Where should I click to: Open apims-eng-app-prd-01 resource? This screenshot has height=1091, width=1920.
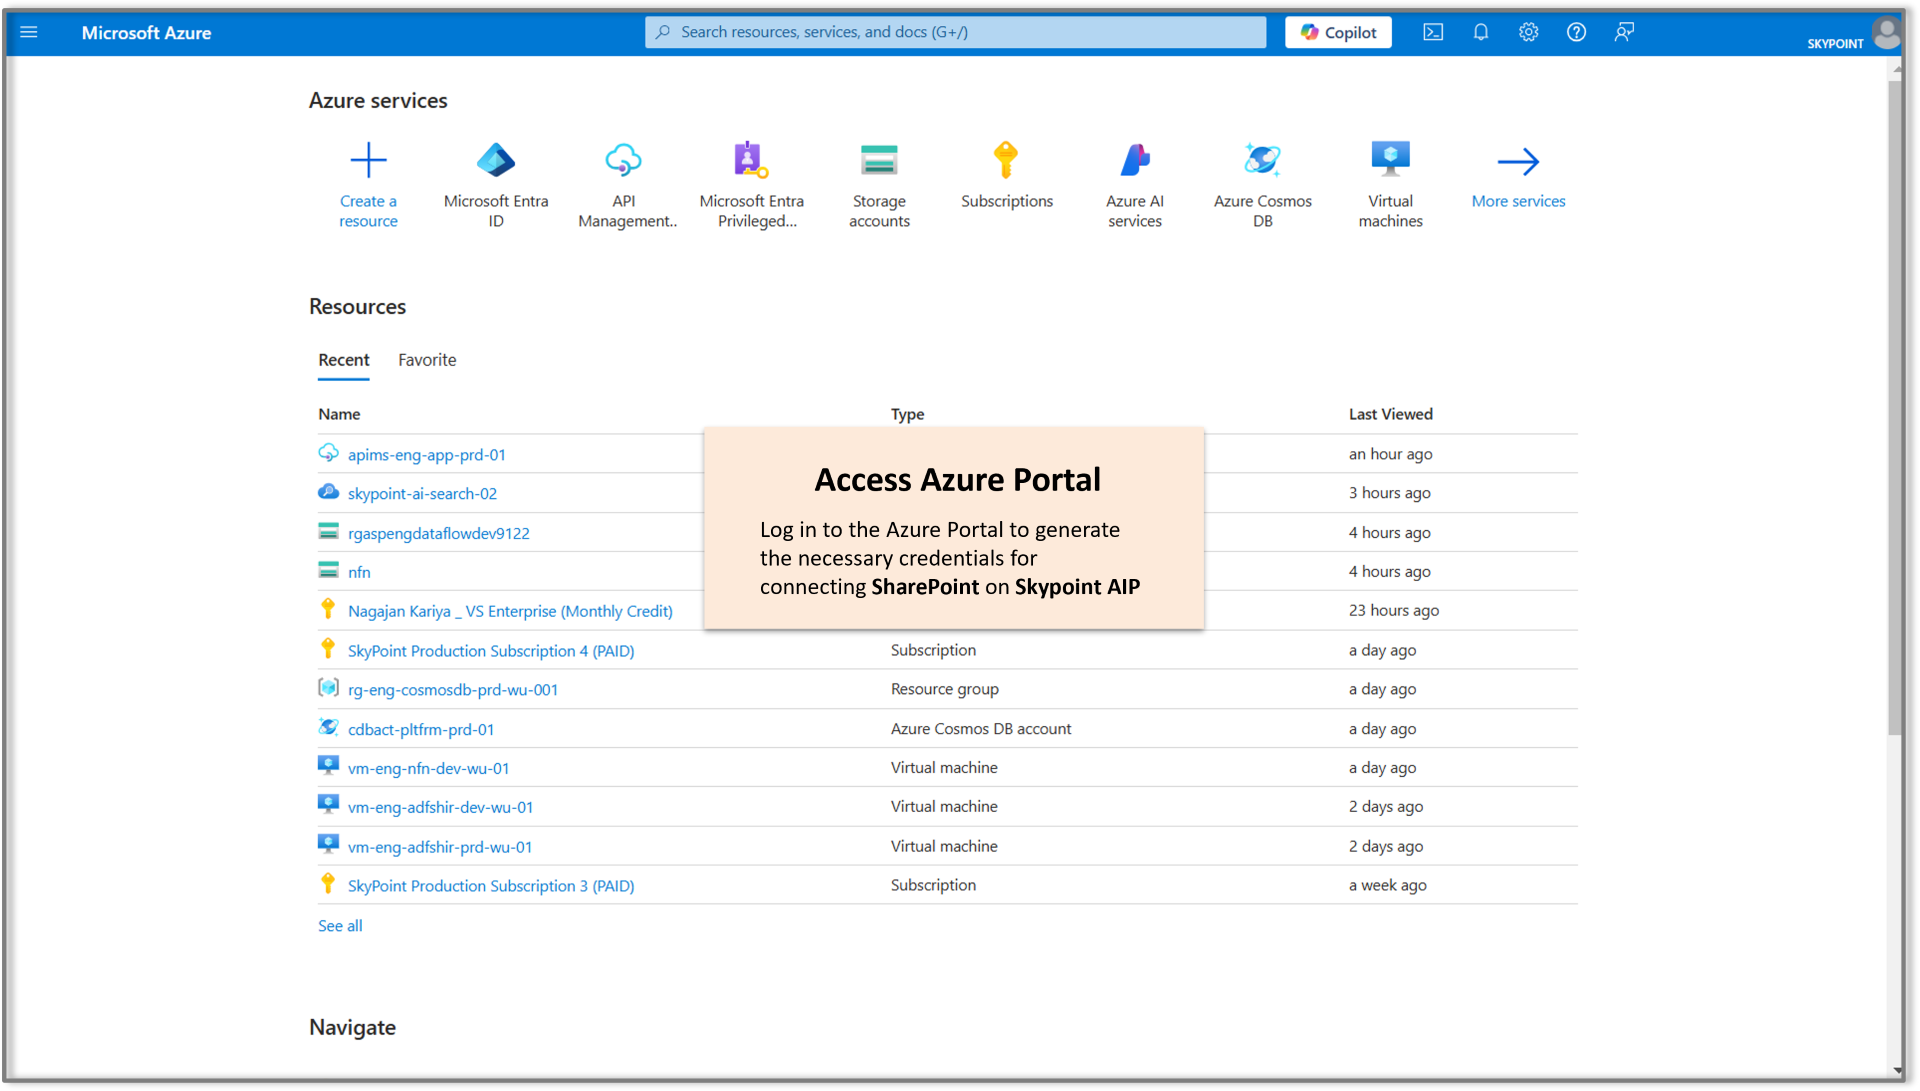coord(425,454)
